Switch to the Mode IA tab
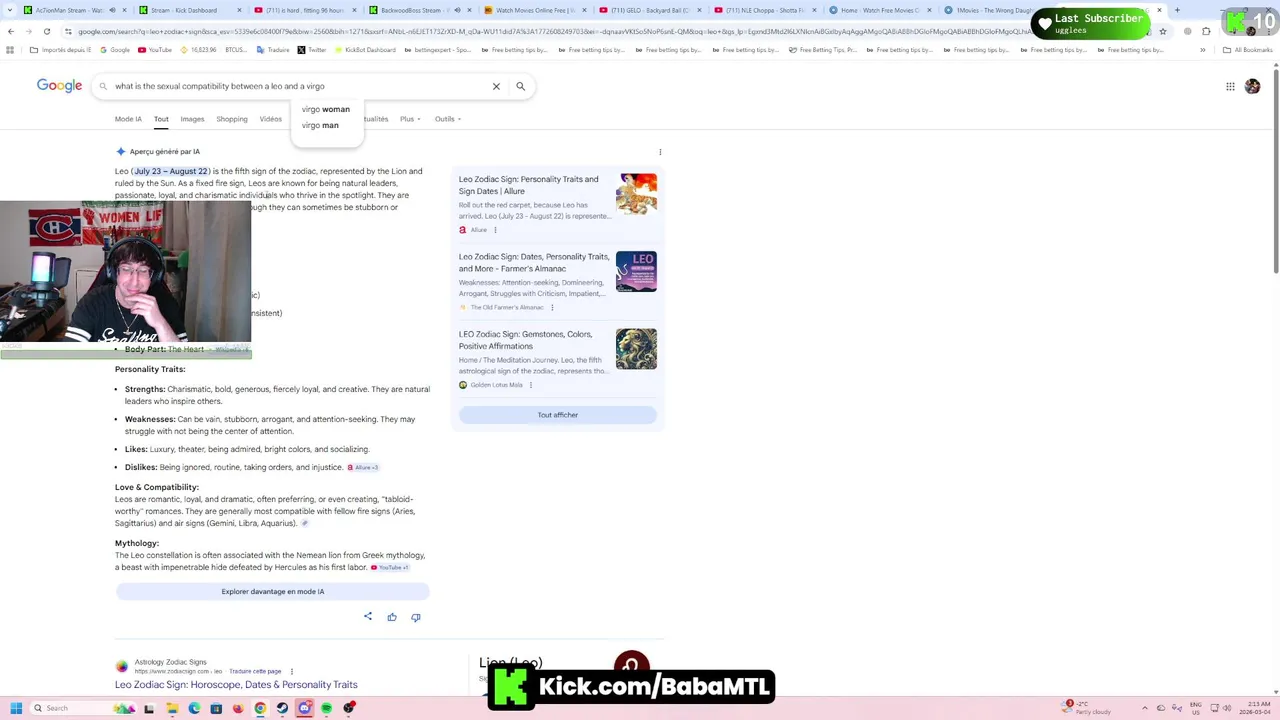Viewport: 1280px width, 720px height. 128,119
